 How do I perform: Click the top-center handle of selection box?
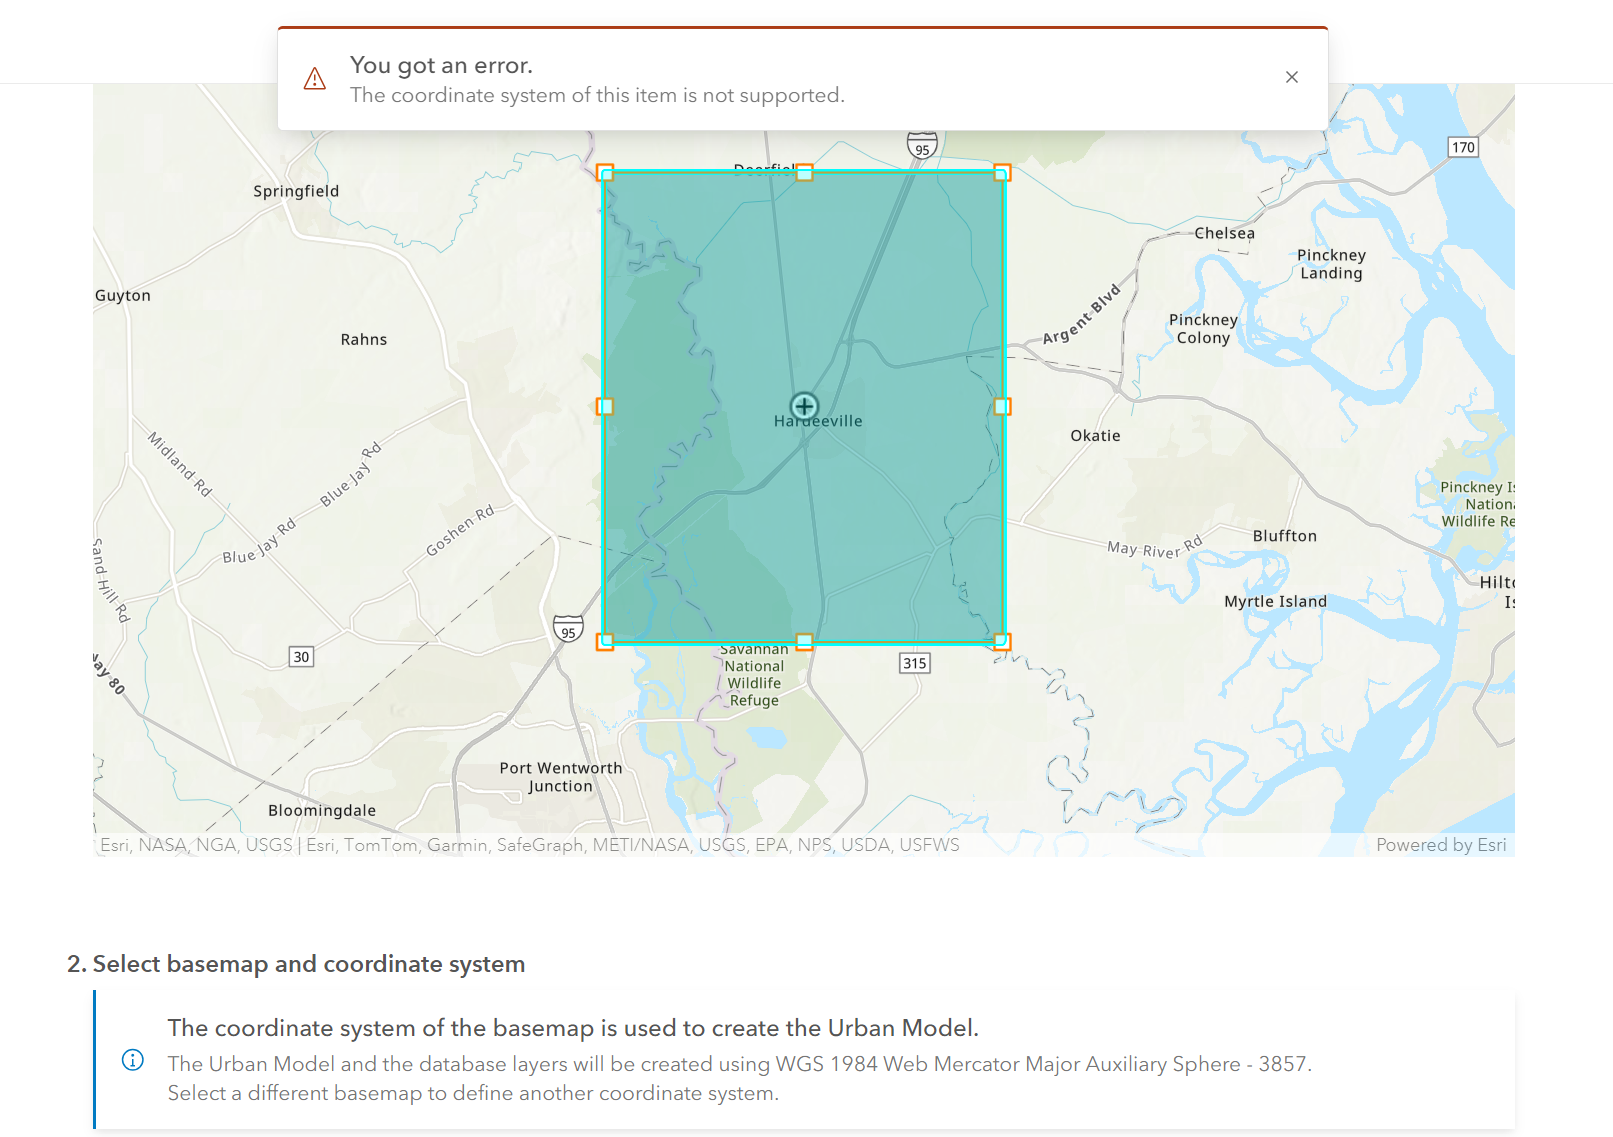805,171
